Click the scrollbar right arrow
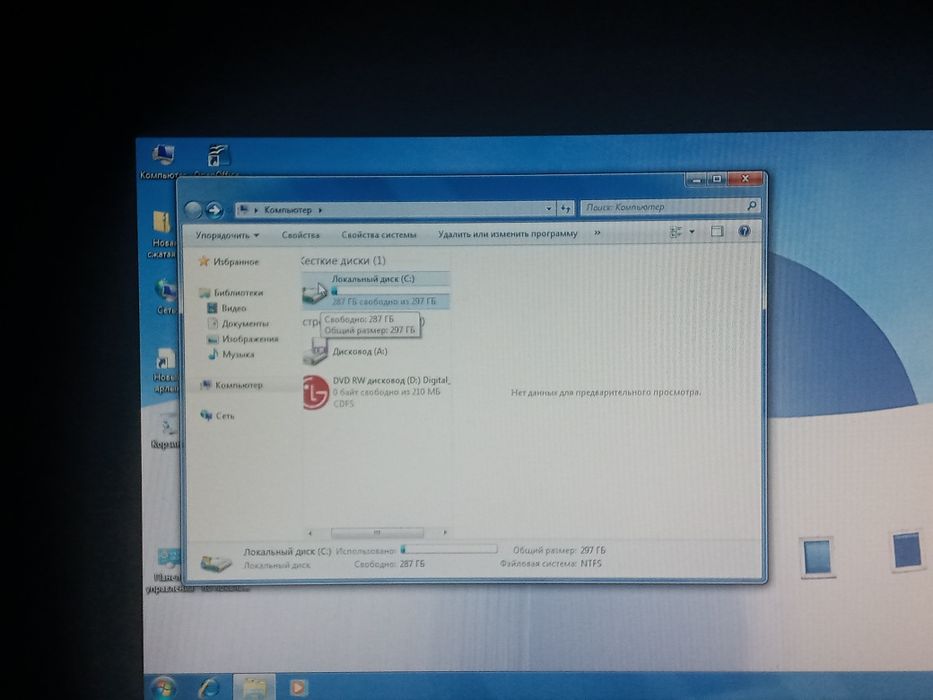Viewport: 933px width, 700px height. coord(444,532)
